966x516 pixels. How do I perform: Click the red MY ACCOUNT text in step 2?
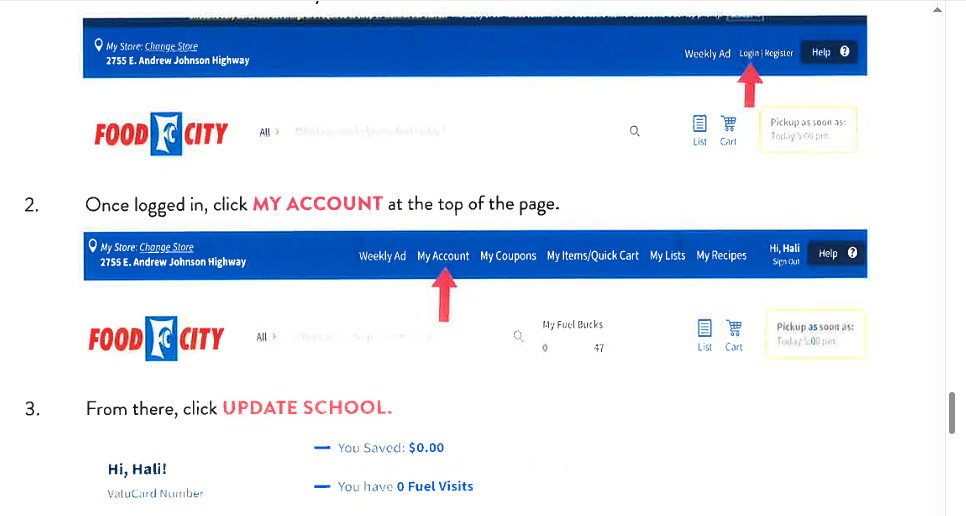[x=318, y=204]
